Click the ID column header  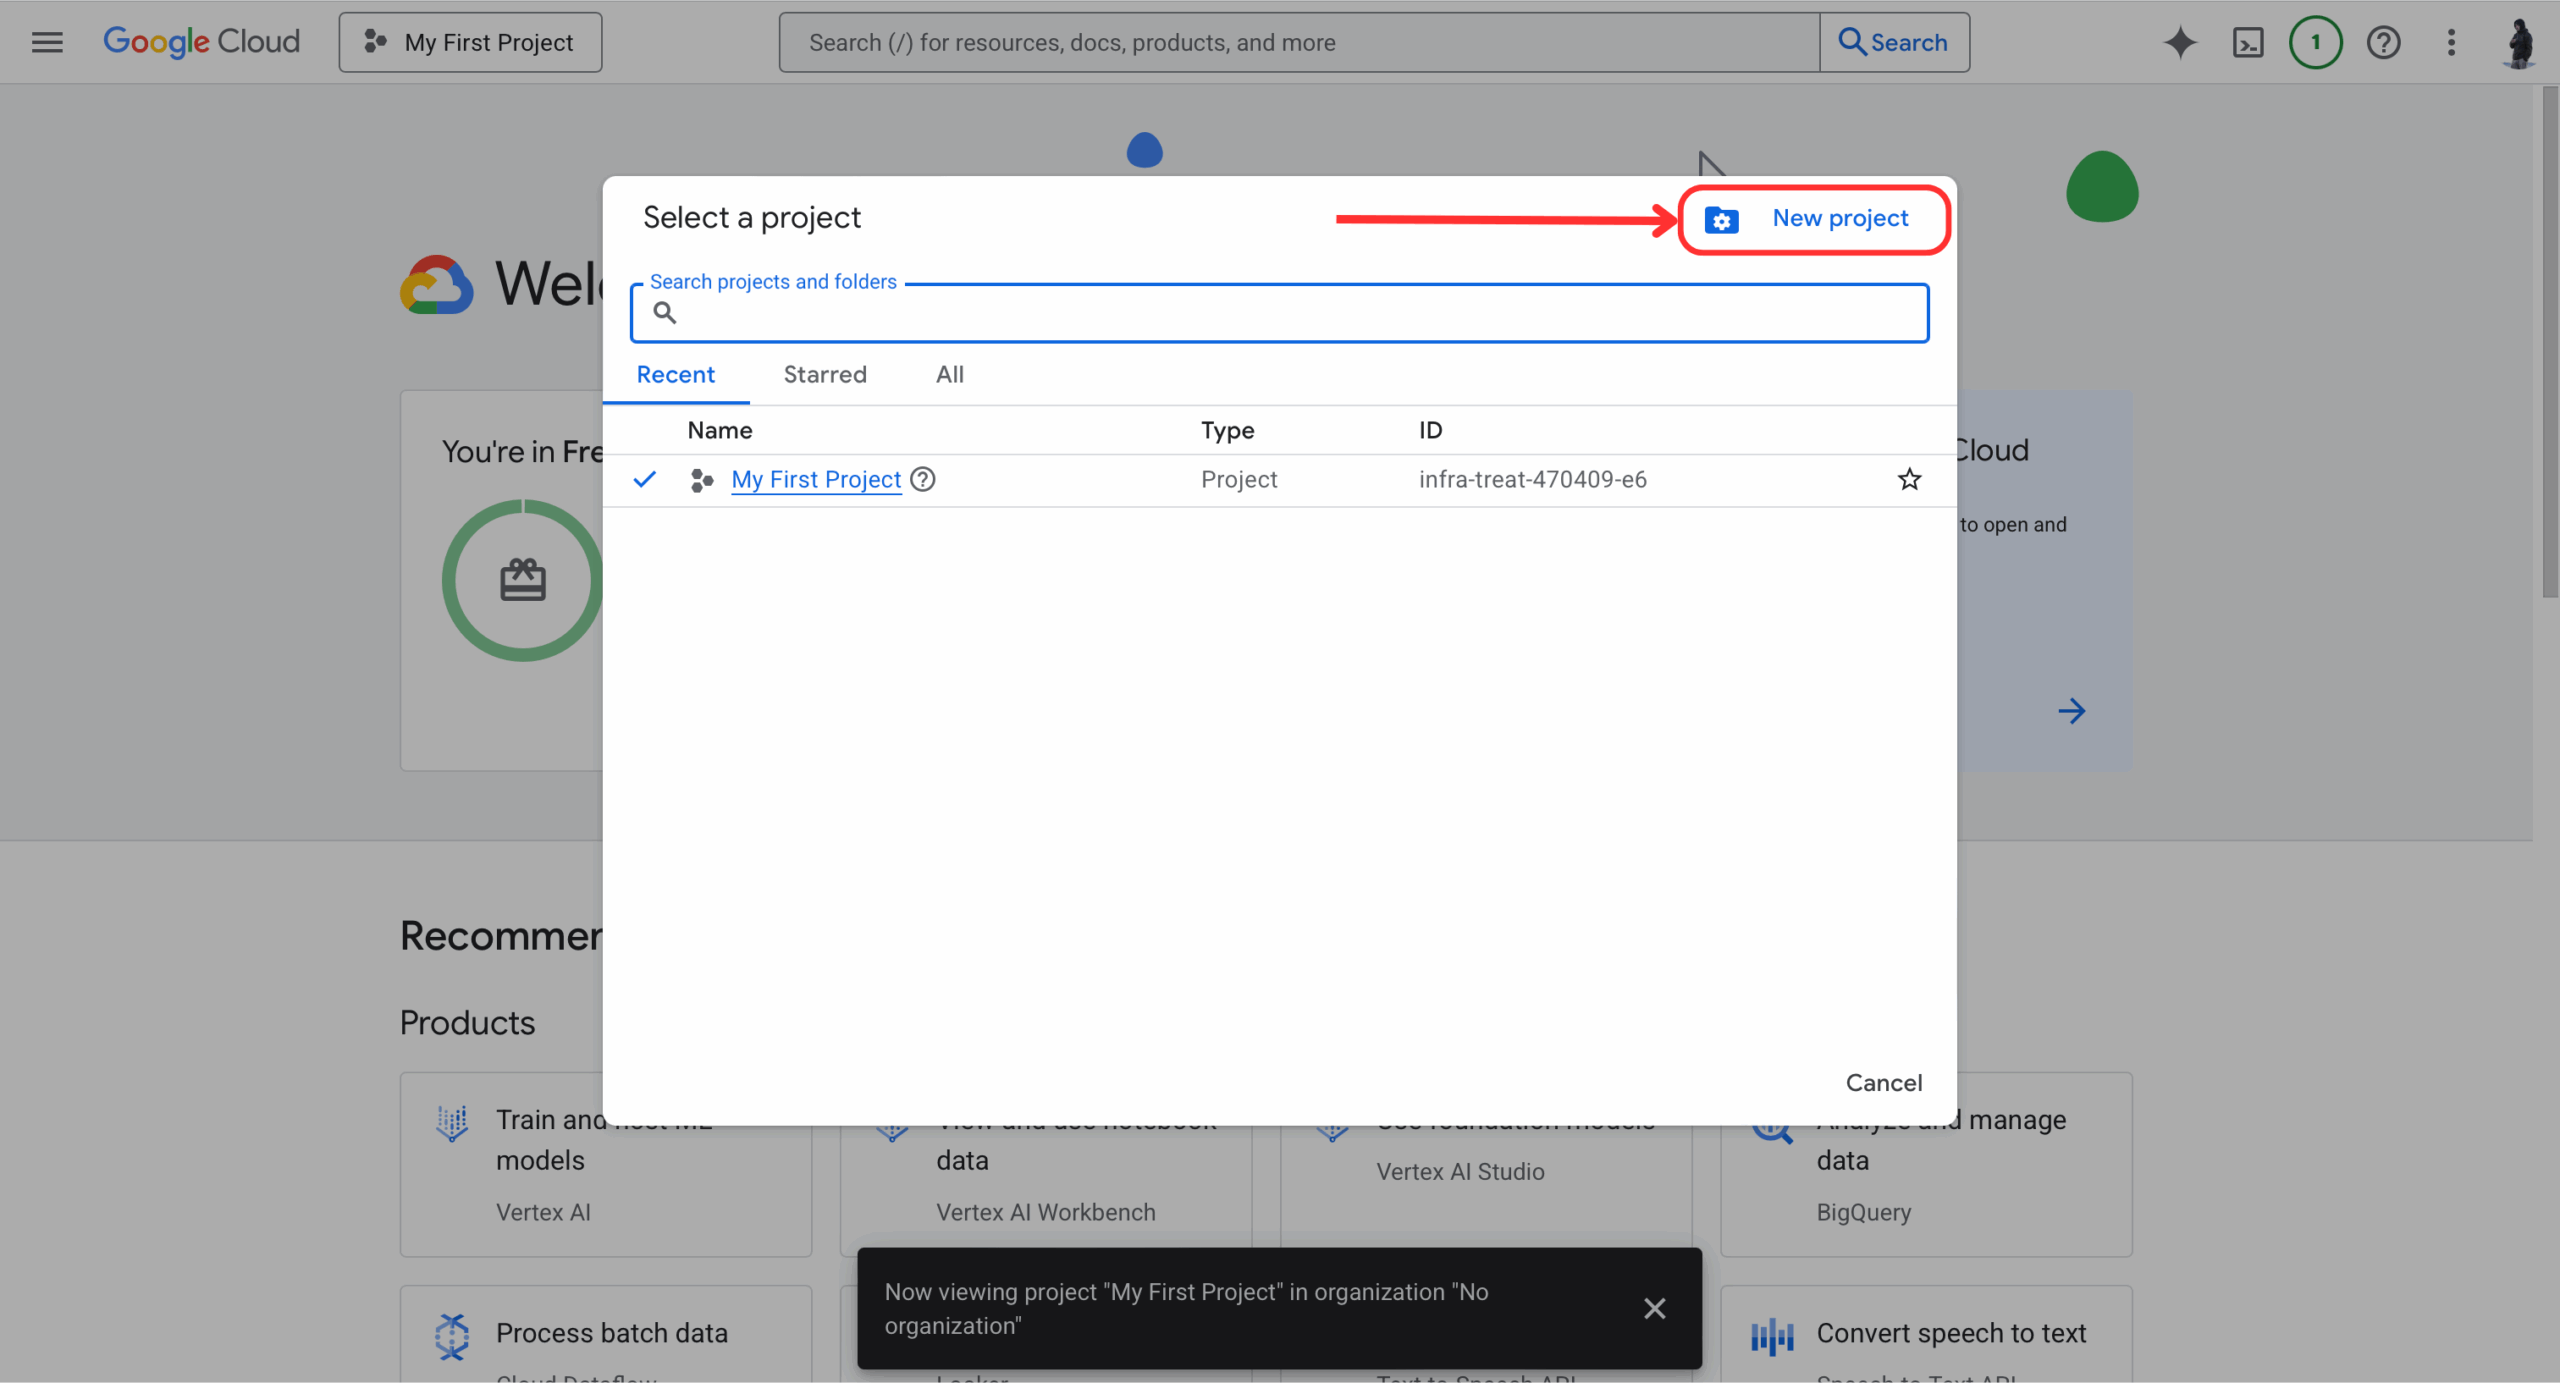(x=1430, y=430)
